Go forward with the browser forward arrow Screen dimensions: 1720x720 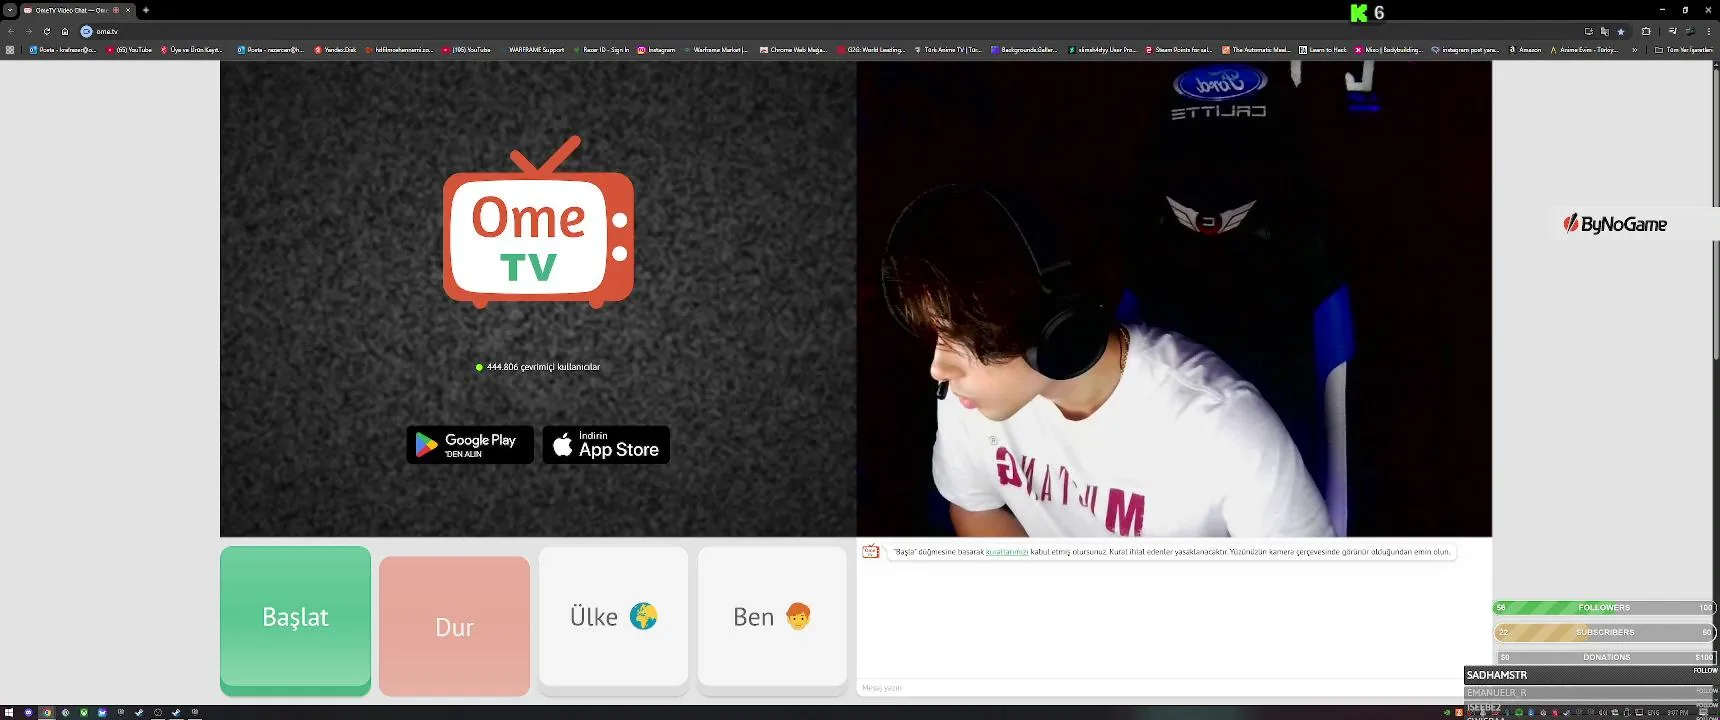(29, 31)
